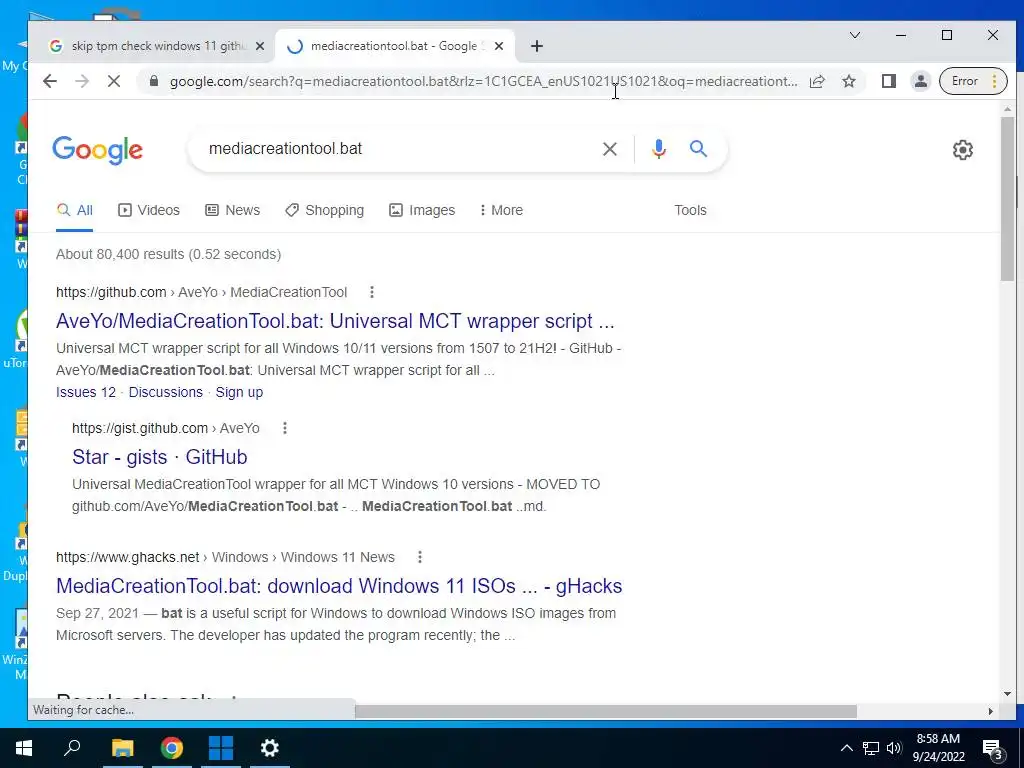Viewport: 1024px width, 768px height.
Task: Open the taskbar clock showing 8:58 AM
Action: (938, 748)
